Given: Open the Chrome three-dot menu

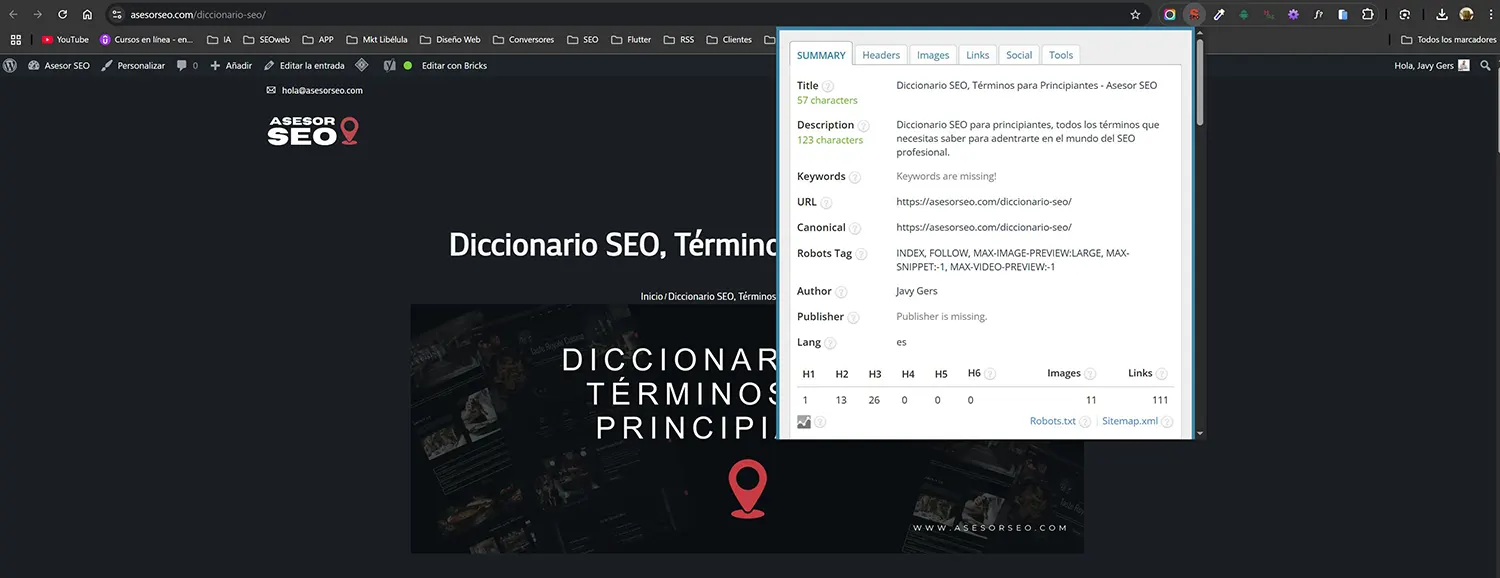Looking at the screenshot, I should (x=1491, y=14).
